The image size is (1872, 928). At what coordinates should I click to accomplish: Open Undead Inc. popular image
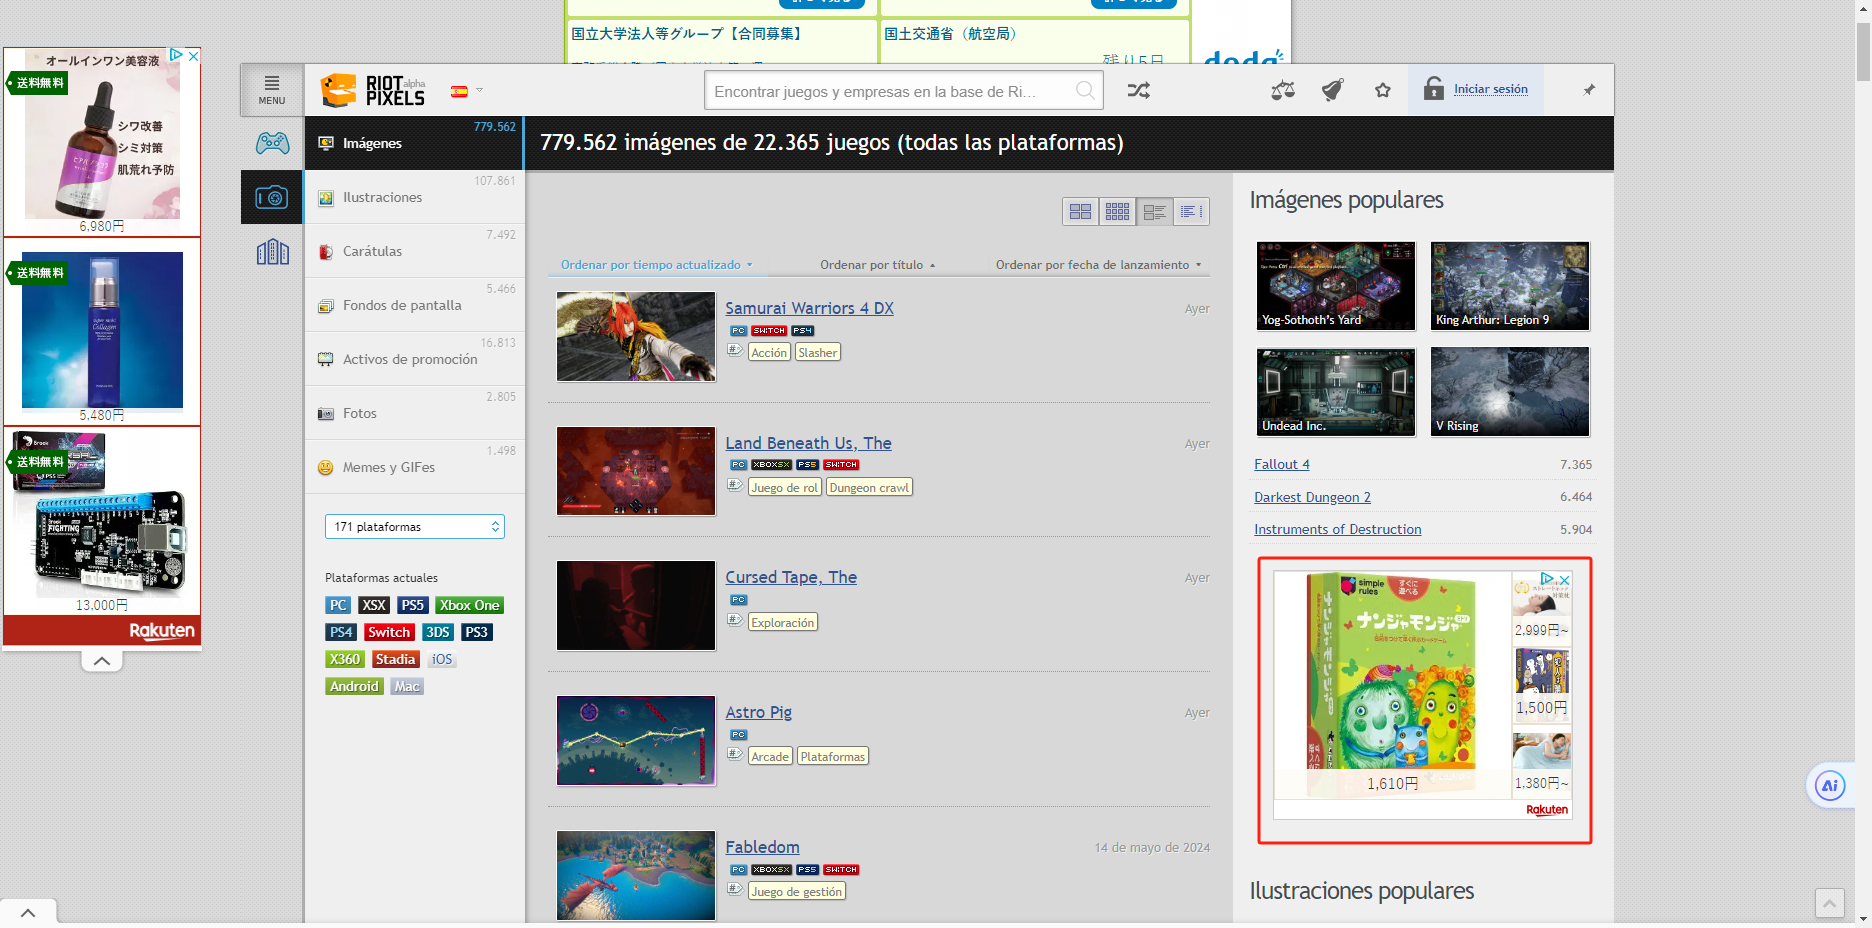tap(1336, 392)
